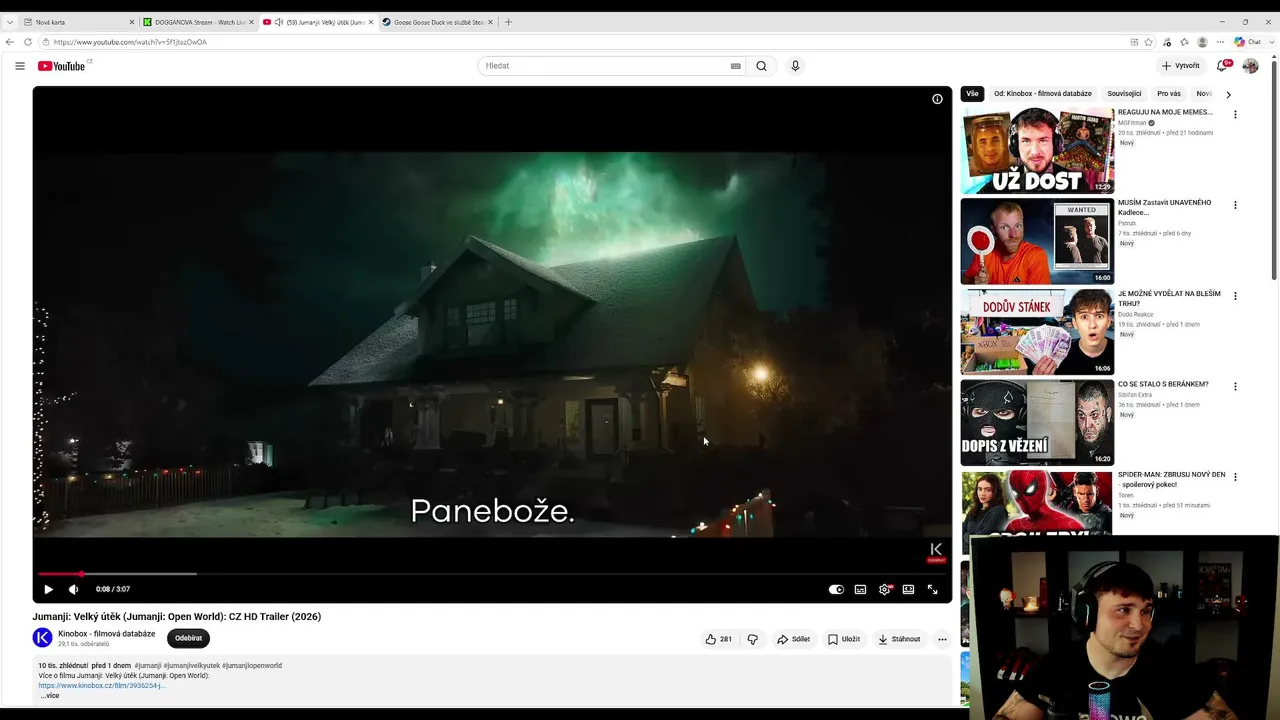
Task: Open the player settings gear
Action: 884,589
